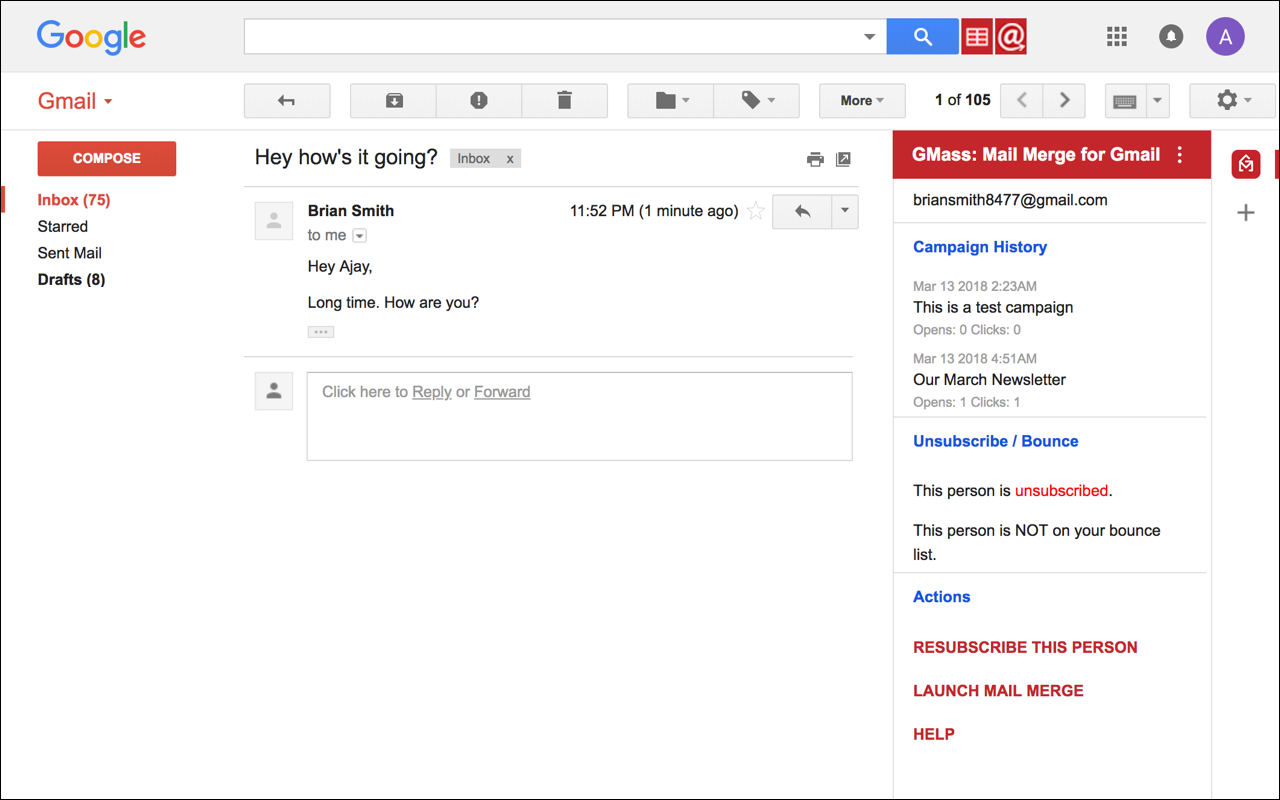Click the '1 of 105' counter
This screenshot has height=800, width=1280.
[963, 100]
